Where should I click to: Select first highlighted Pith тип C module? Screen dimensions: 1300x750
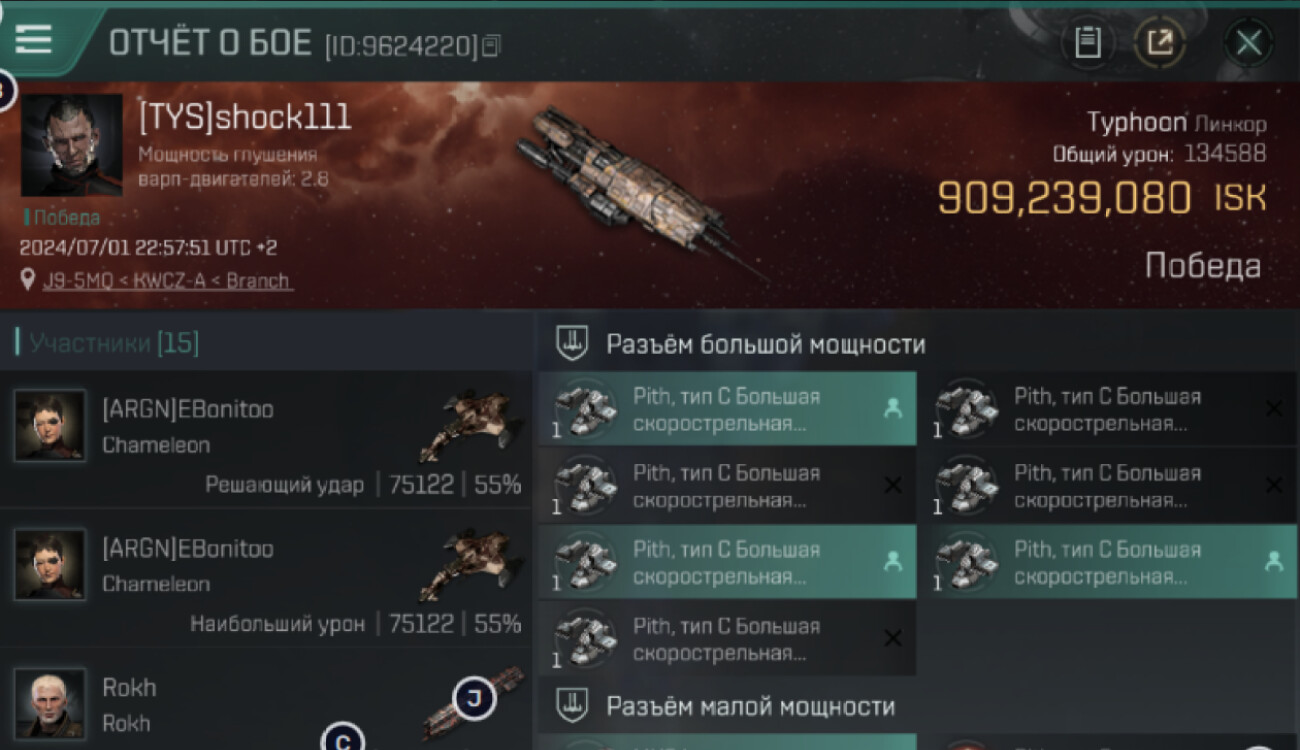(x=727, y=409)
